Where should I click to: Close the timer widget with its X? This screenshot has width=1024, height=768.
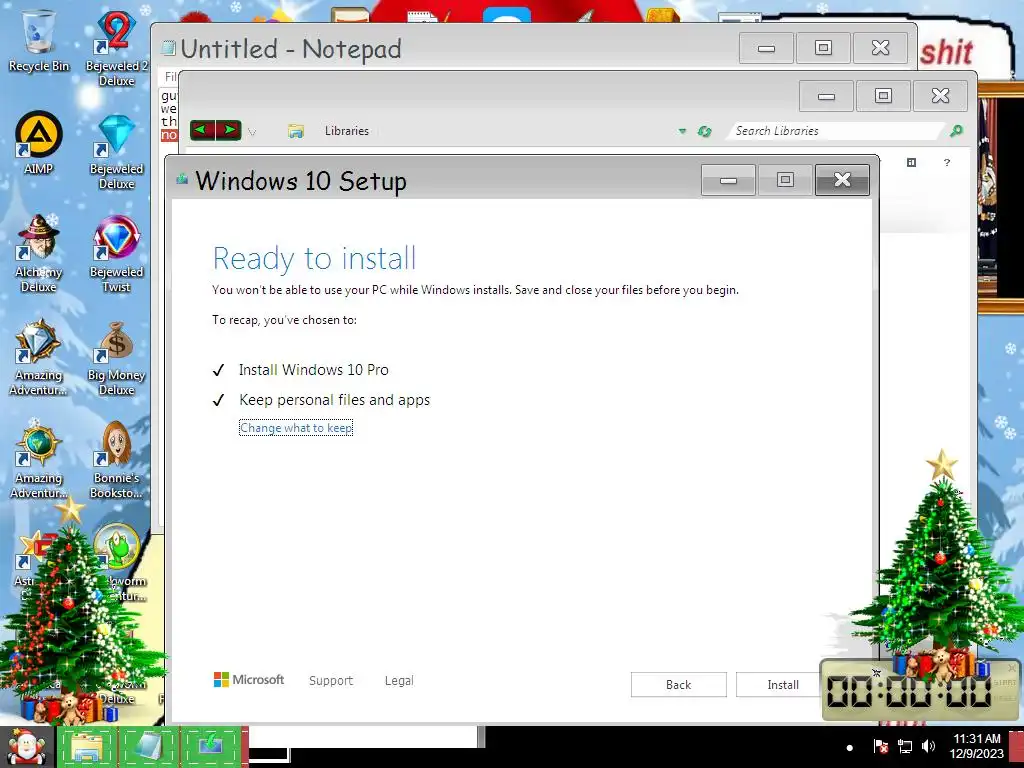point(1012,668)
